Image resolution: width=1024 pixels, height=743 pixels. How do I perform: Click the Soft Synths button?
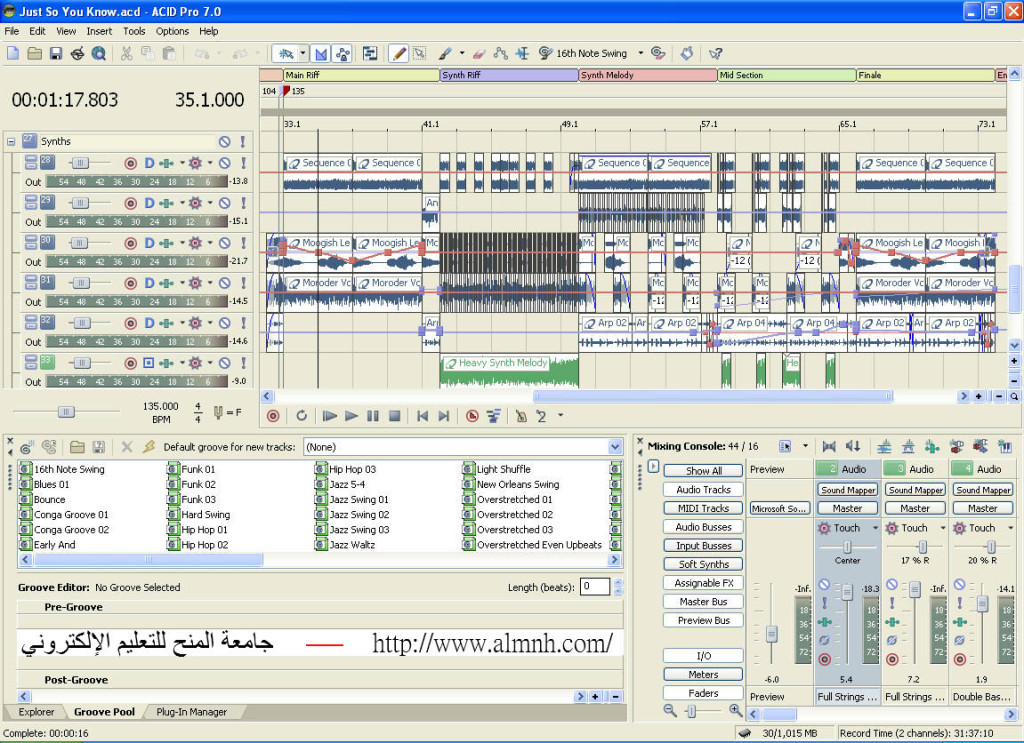tap(703, 564)
